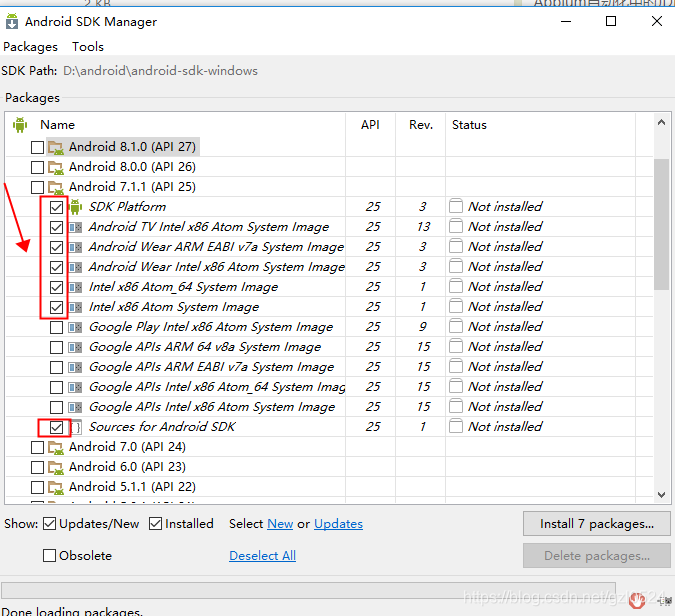The width and height of the screenshot is (675, 616).
Task: Click the status icon in the Android TV Intel row
Action: [456, 226]
